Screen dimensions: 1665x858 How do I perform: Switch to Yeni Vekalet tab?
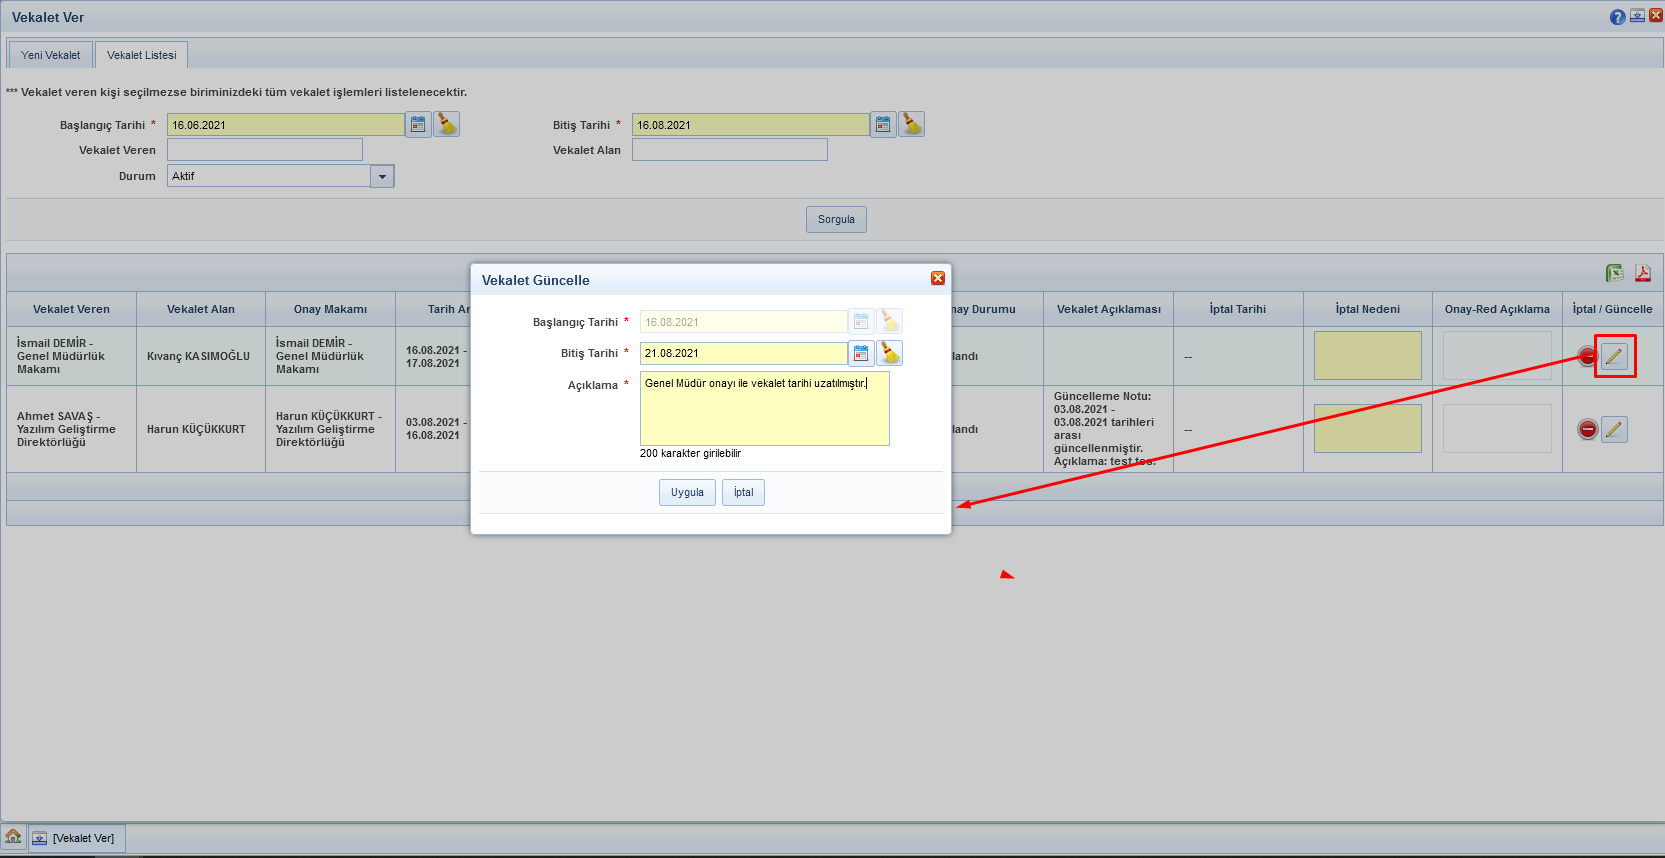click(51, 55)
